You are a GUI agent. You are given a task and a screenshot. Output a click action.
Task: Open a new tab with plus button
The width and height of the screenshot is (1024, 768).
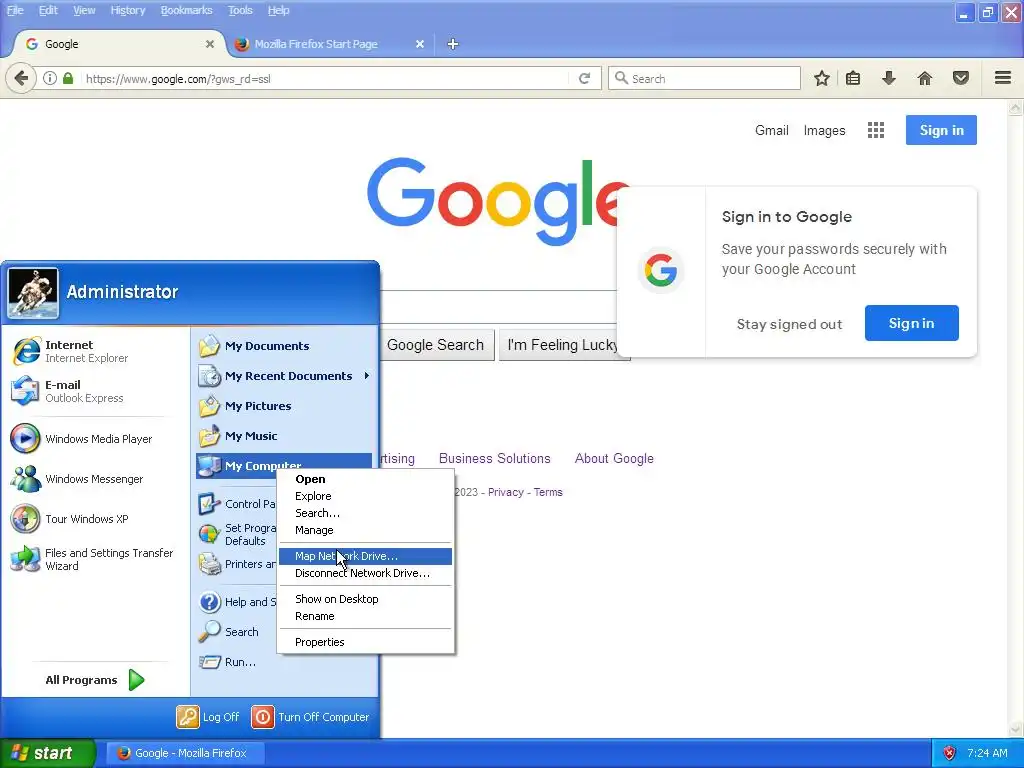tap(453, 44)
